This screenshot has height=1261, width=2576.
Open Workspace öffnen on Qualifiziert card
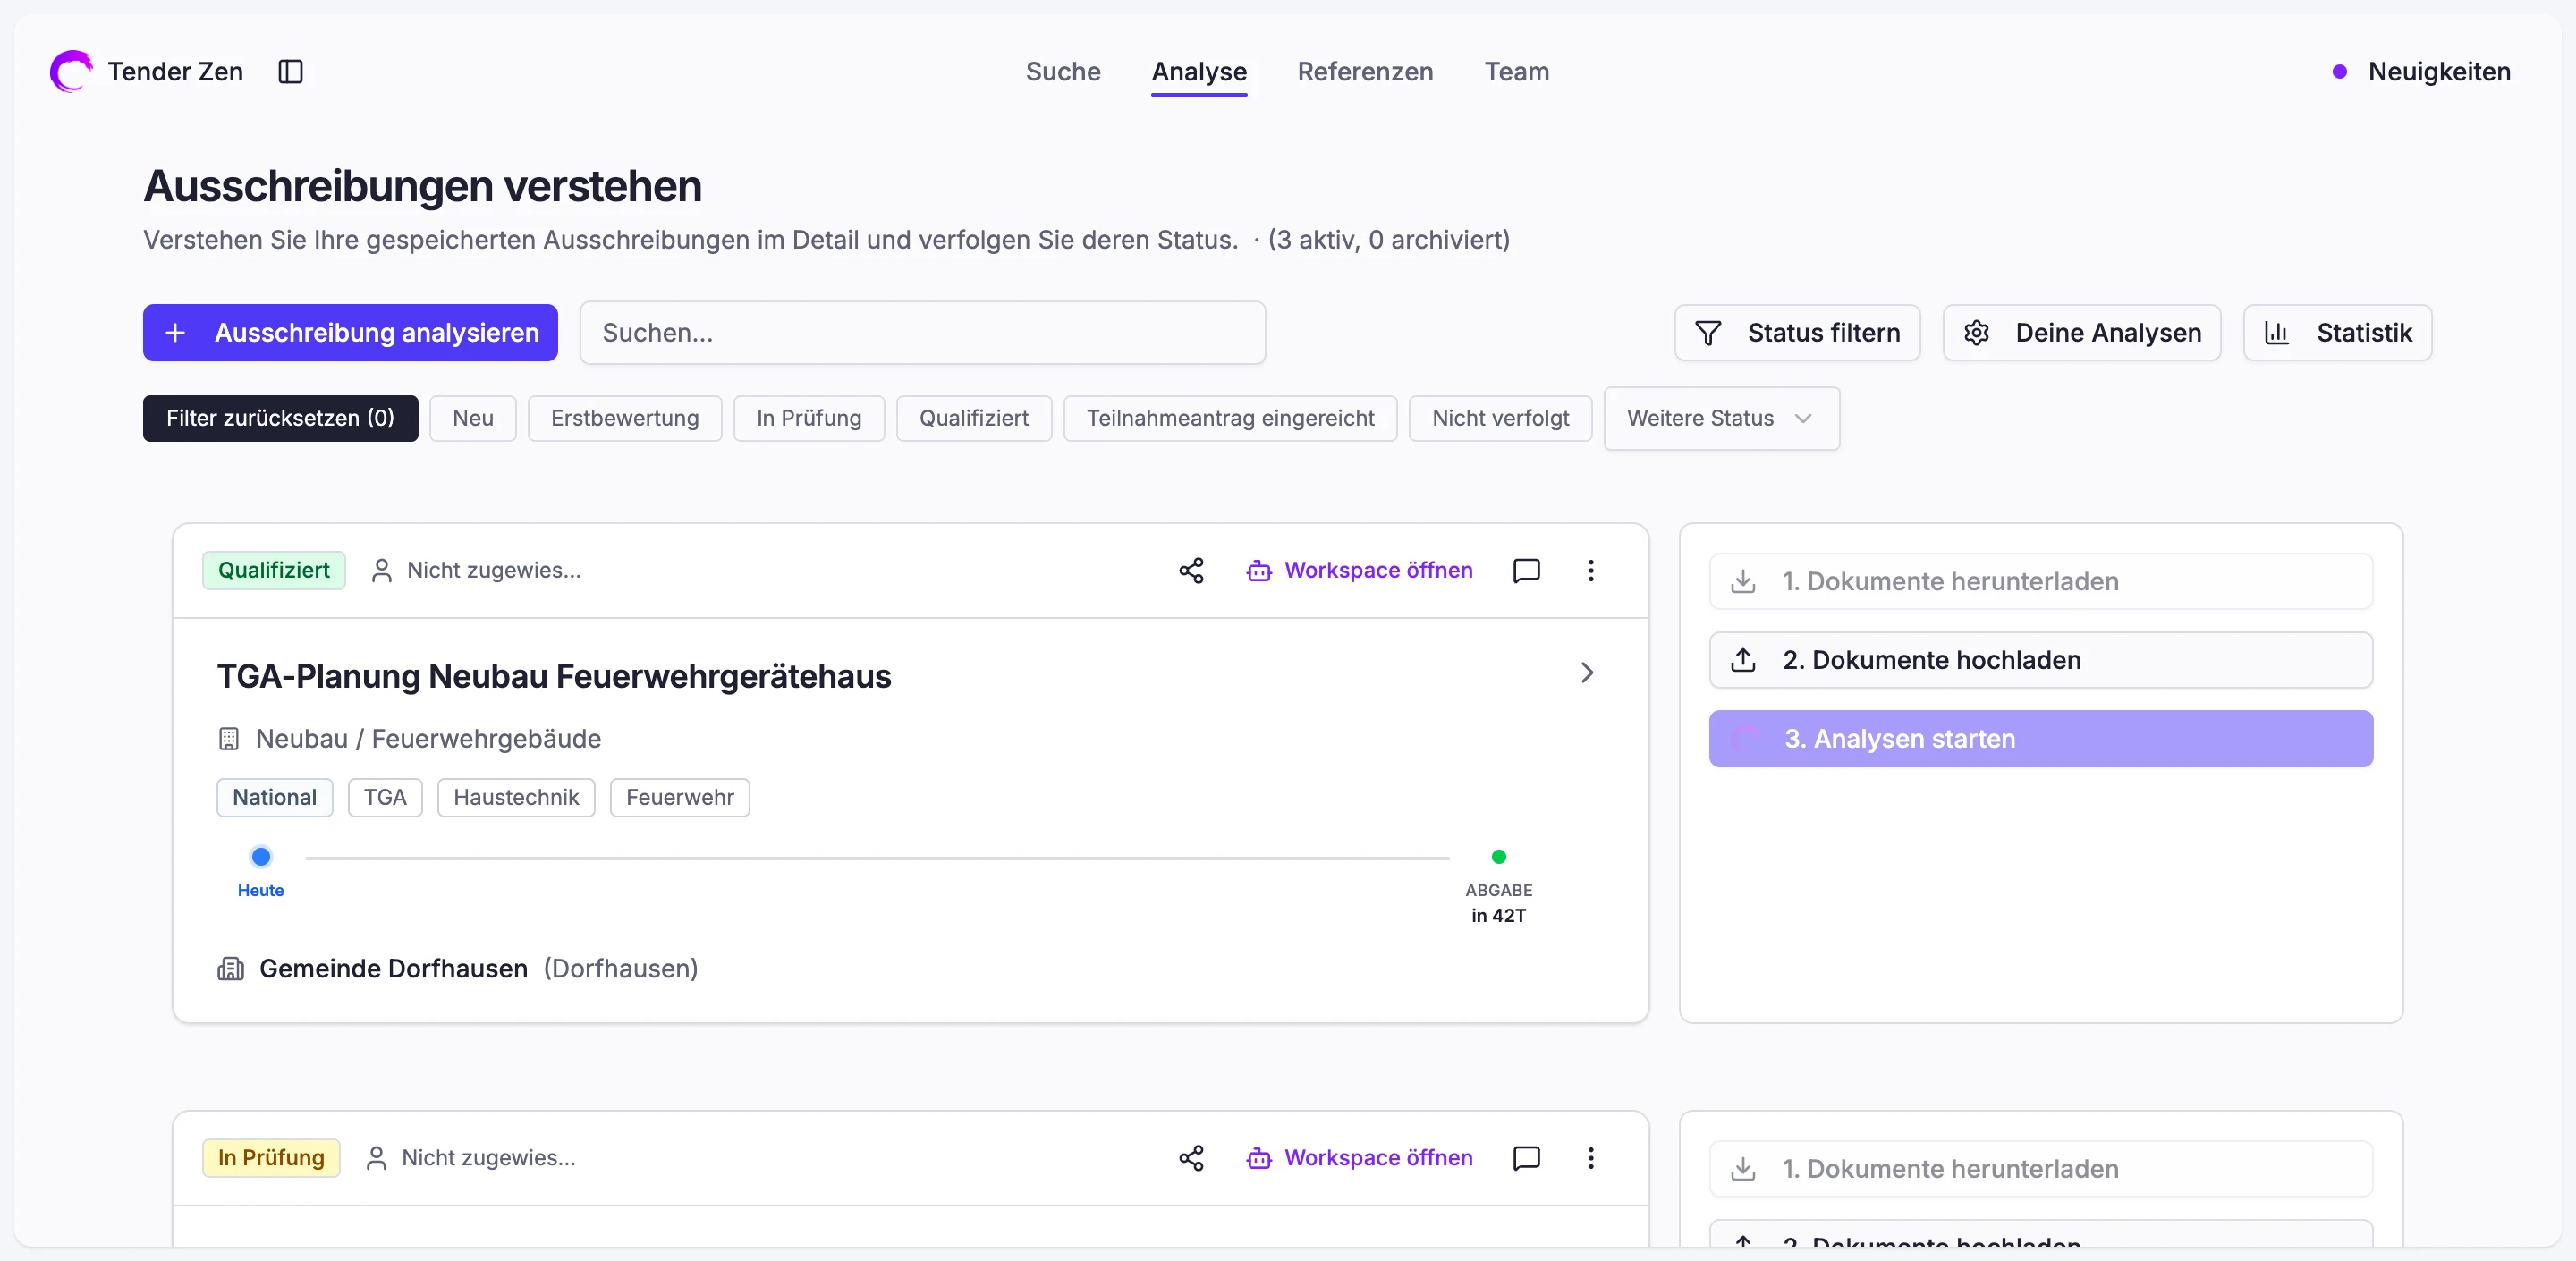click(1359, 570)
